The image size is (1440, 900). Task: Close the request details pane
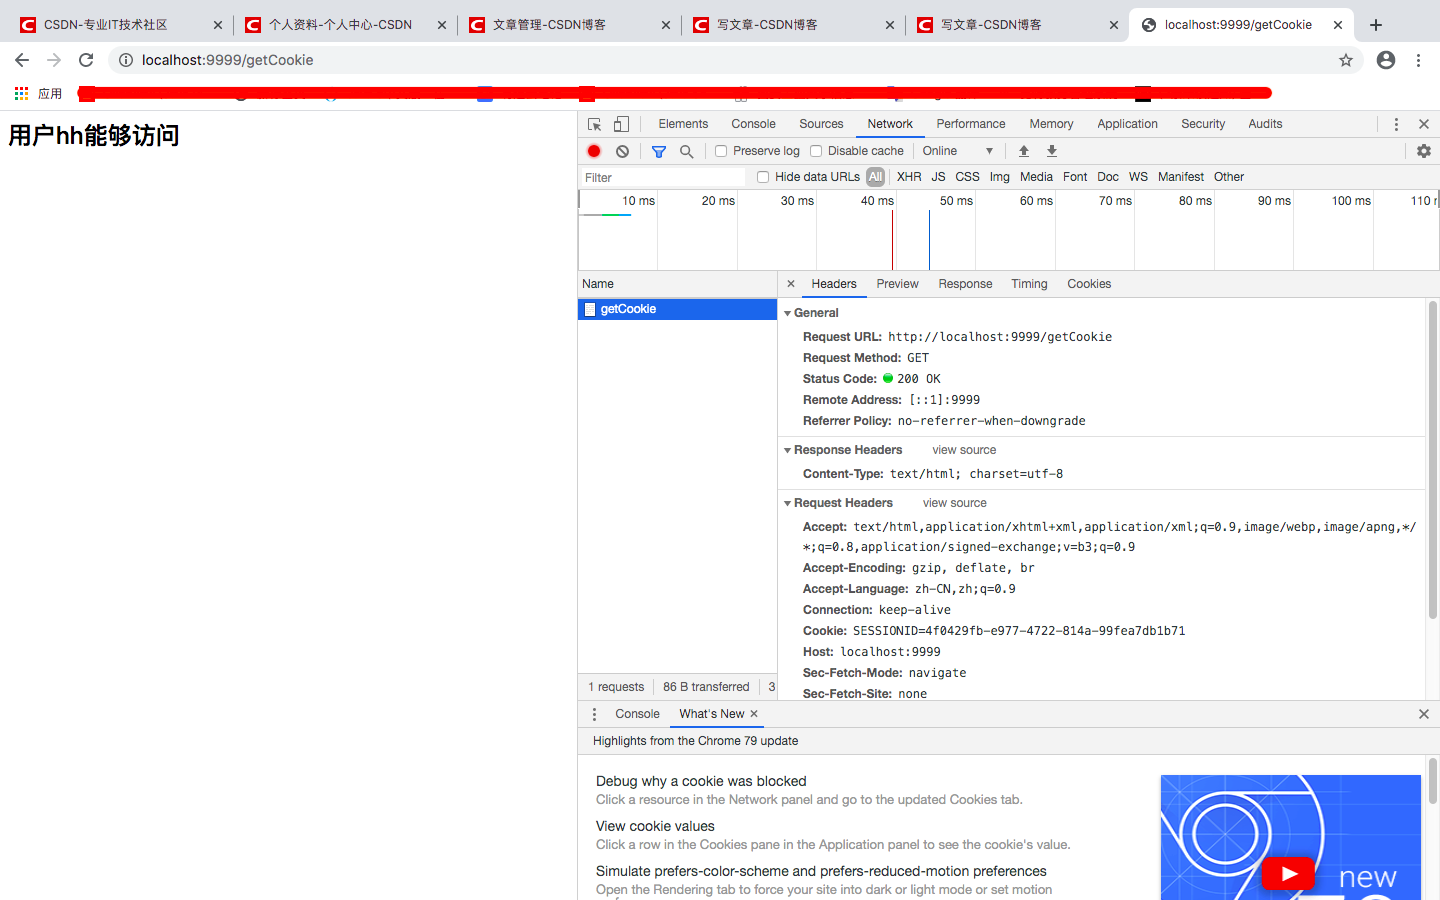pyautogui.click(x=791, y=284)
